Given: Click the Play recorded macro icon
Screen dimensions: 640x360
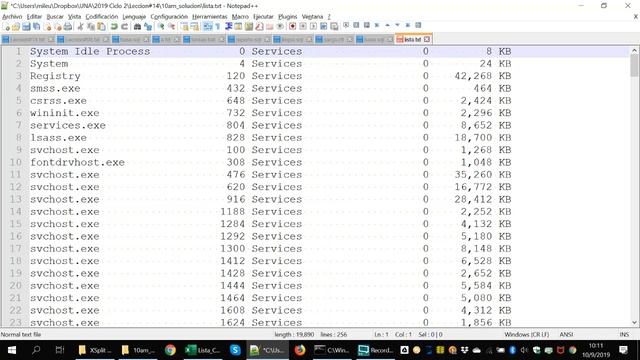Looking at the screenshot, I should click(313, 27).
